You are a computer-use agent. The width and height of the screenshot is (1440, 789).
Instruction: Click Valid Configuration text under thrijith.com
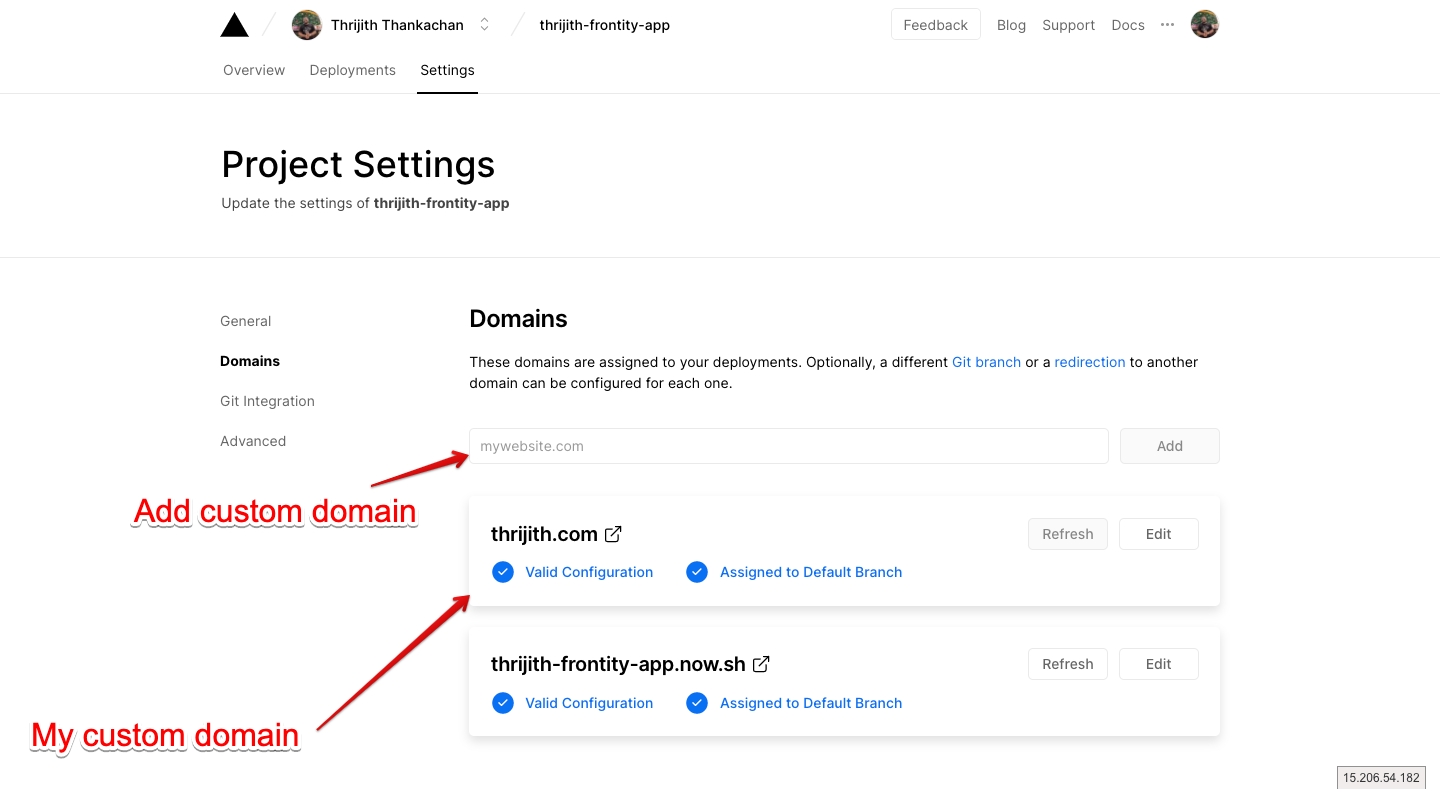coord(589,572)
